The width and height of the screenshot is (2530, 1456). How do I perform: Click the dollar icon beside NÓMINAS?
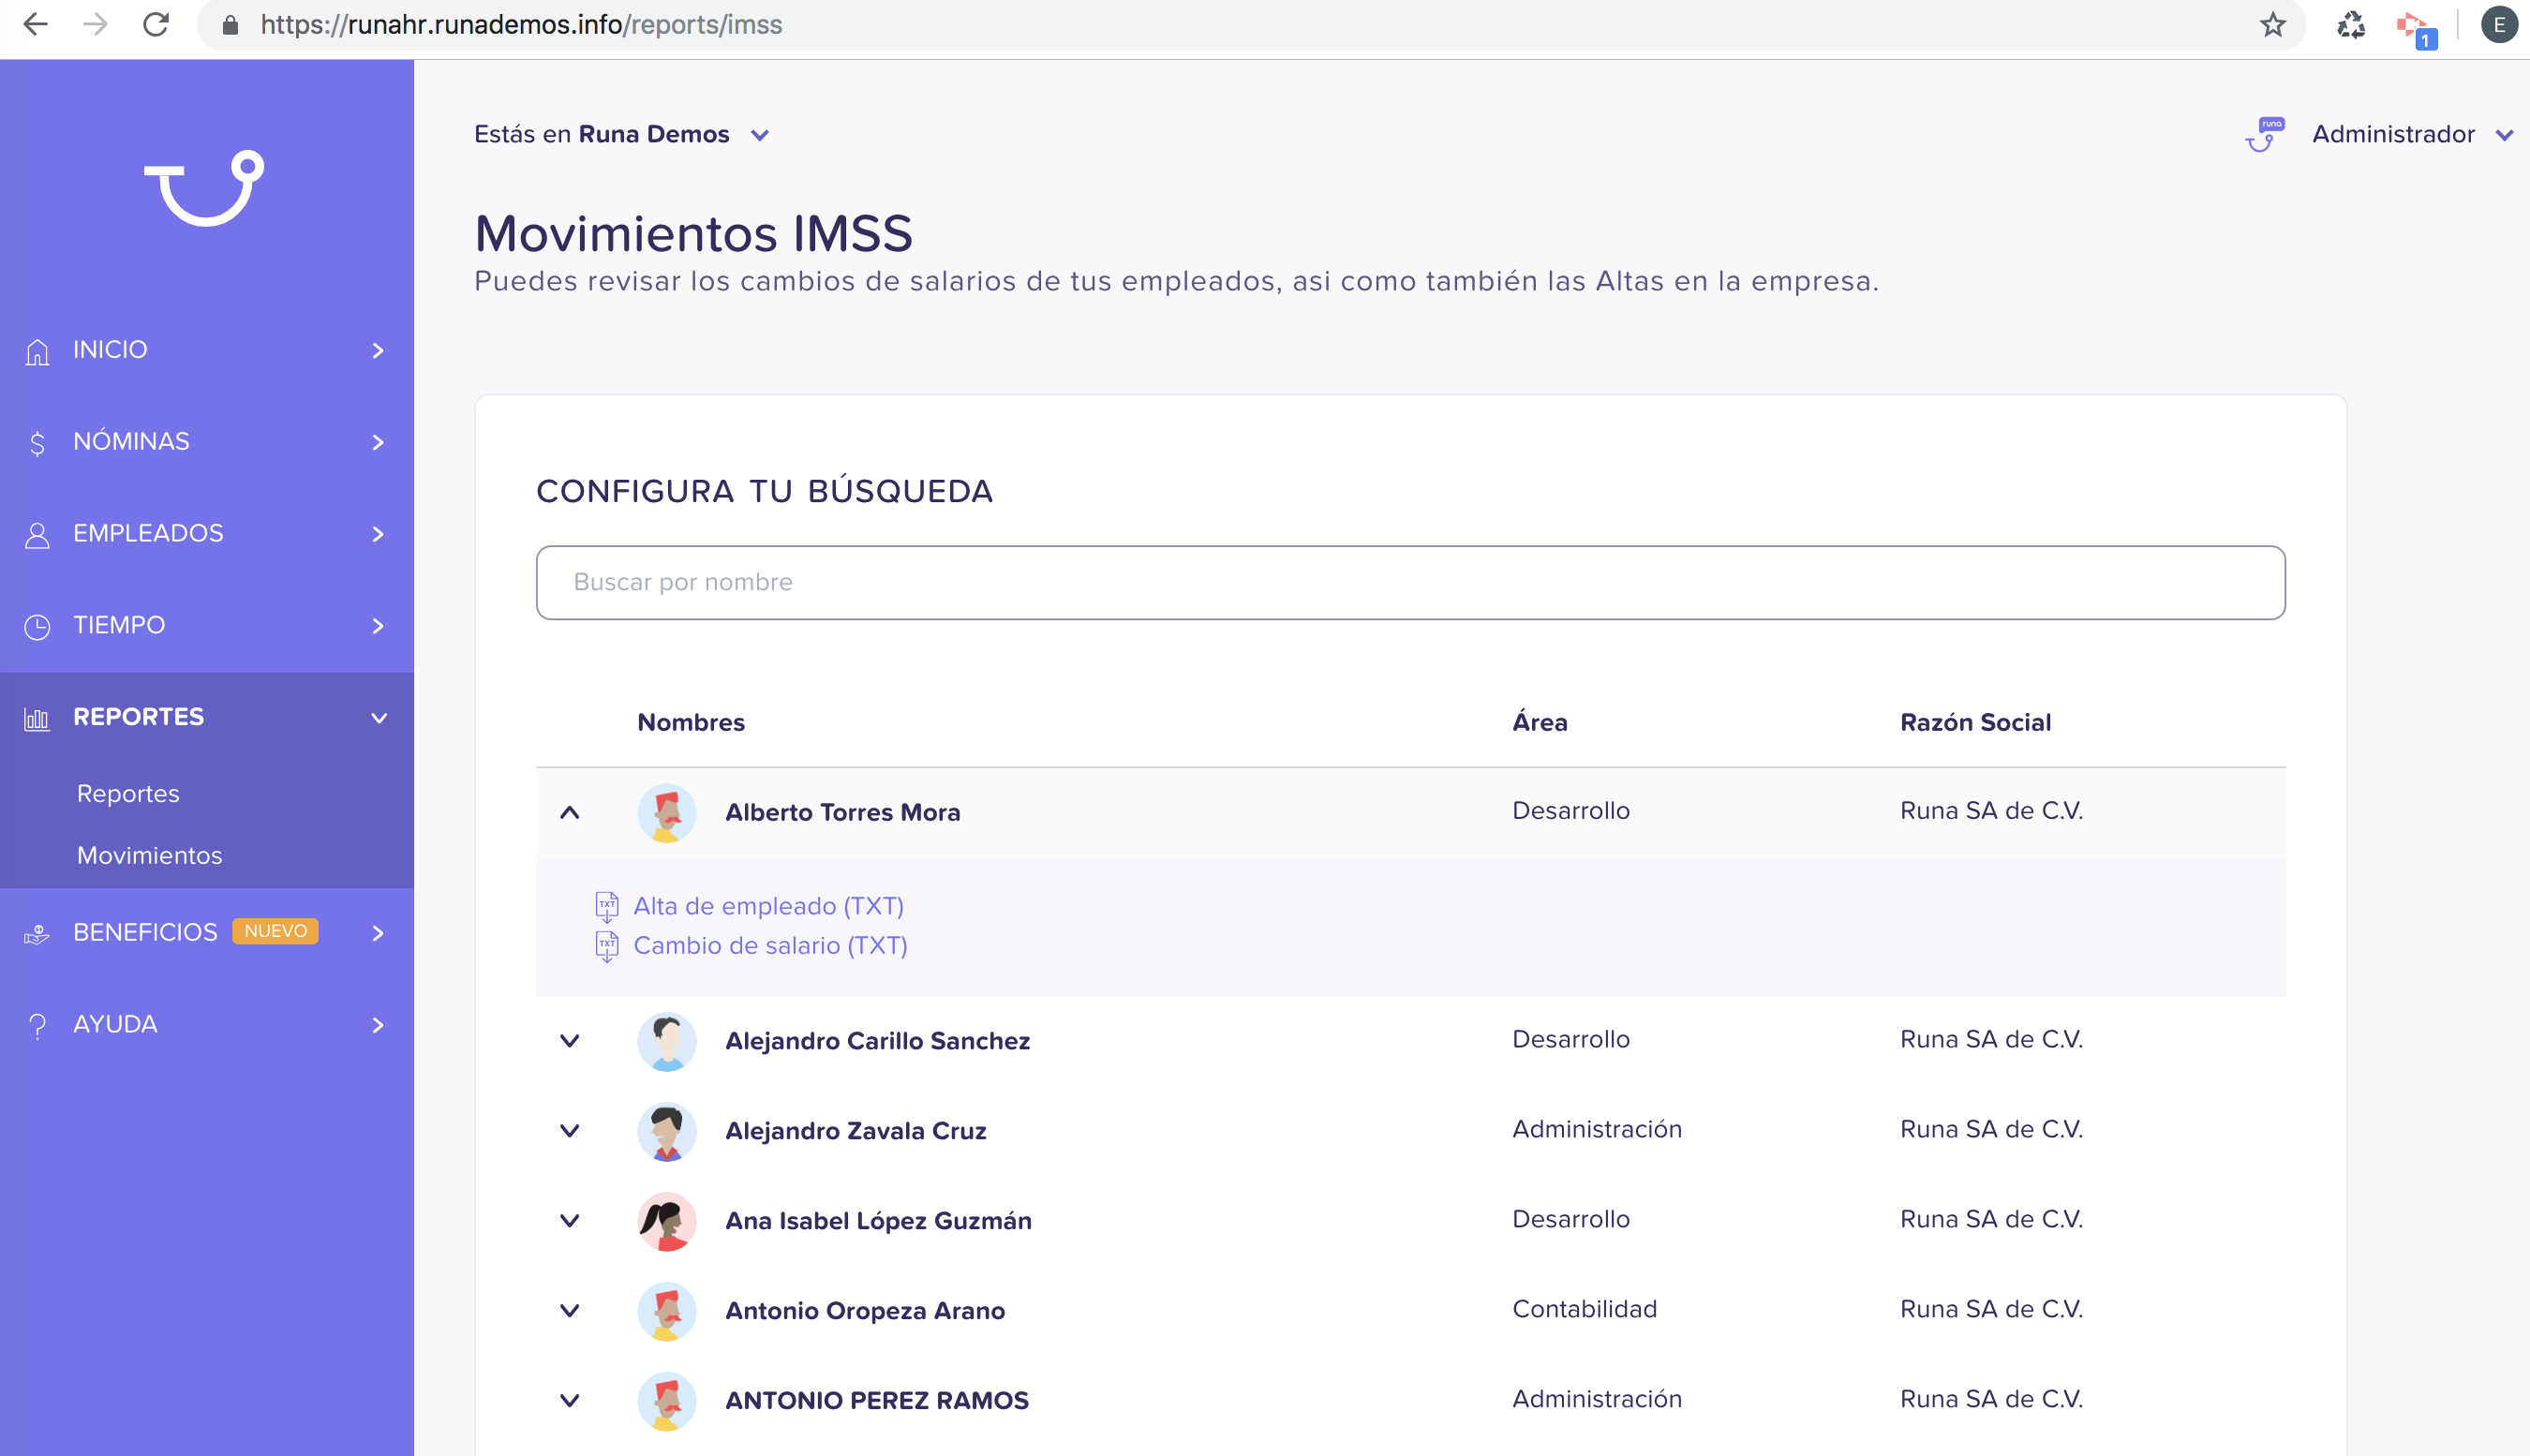coord(37,443)
